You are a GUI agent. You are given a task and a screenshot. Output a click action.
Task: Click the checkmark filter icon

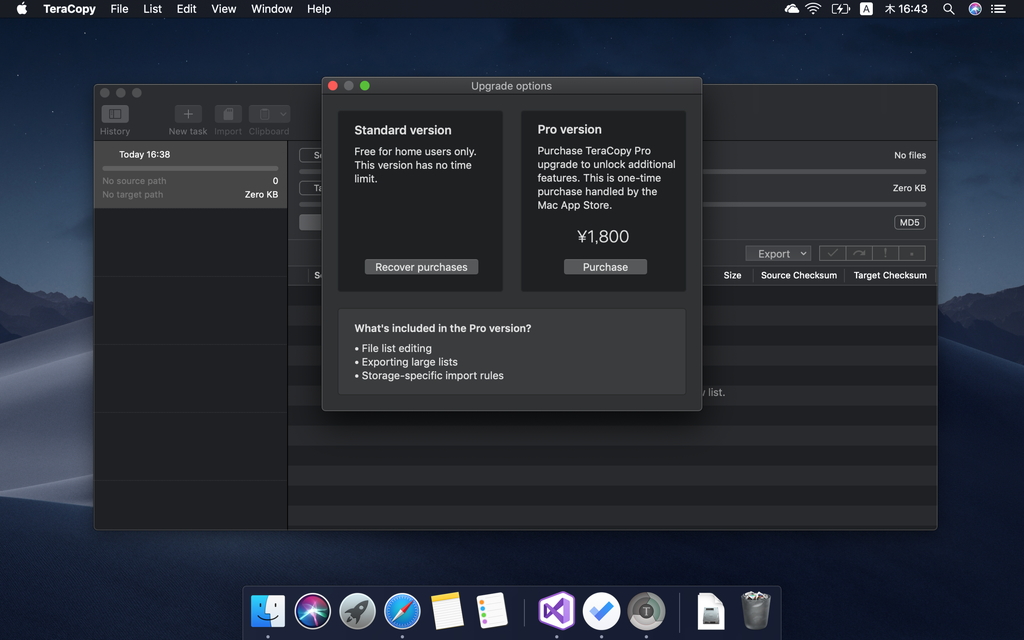click(832, 253)
